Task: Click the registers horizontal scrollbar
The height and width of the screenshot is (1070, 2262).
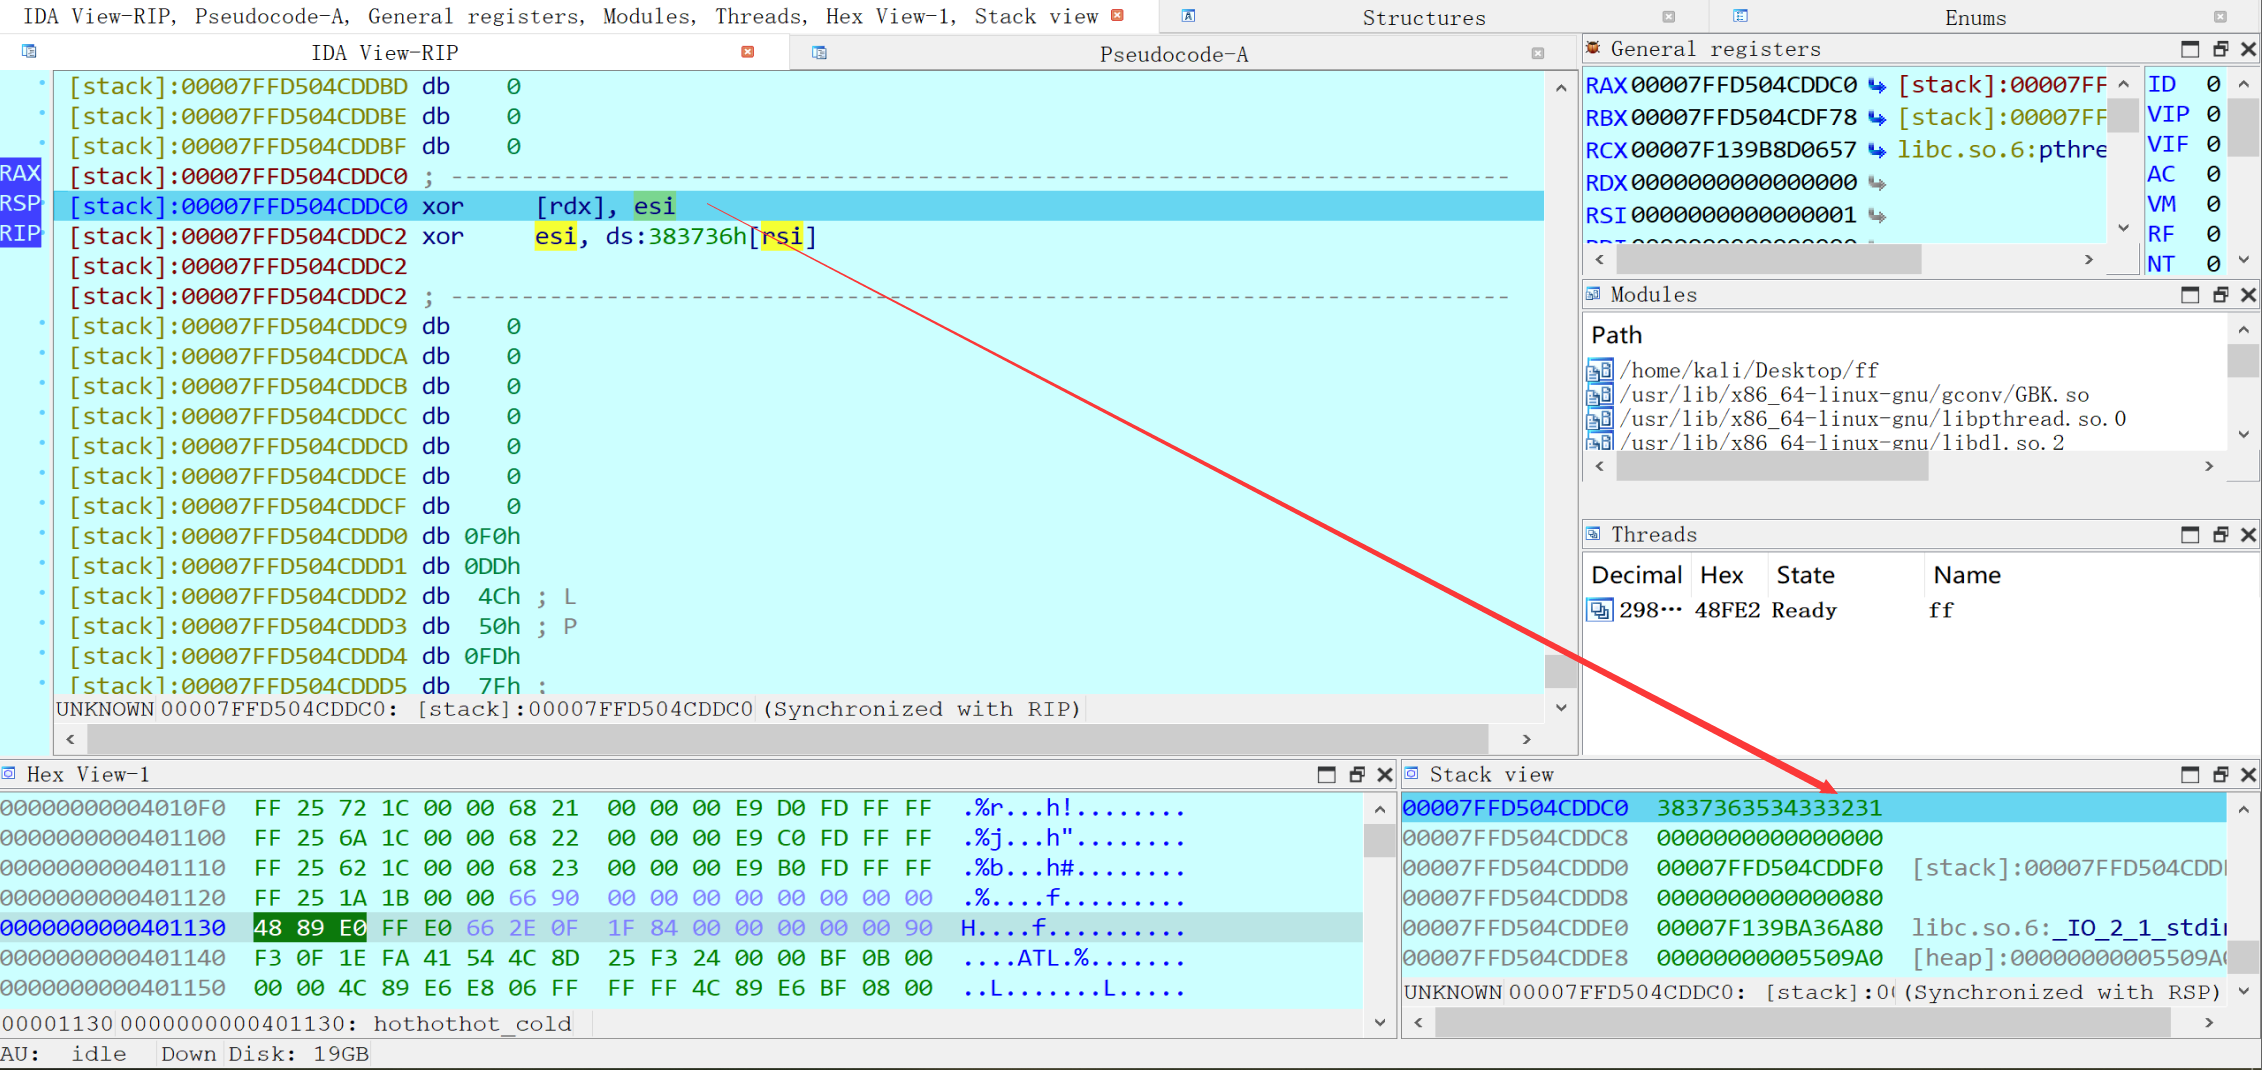Action: click(1768, 260)
